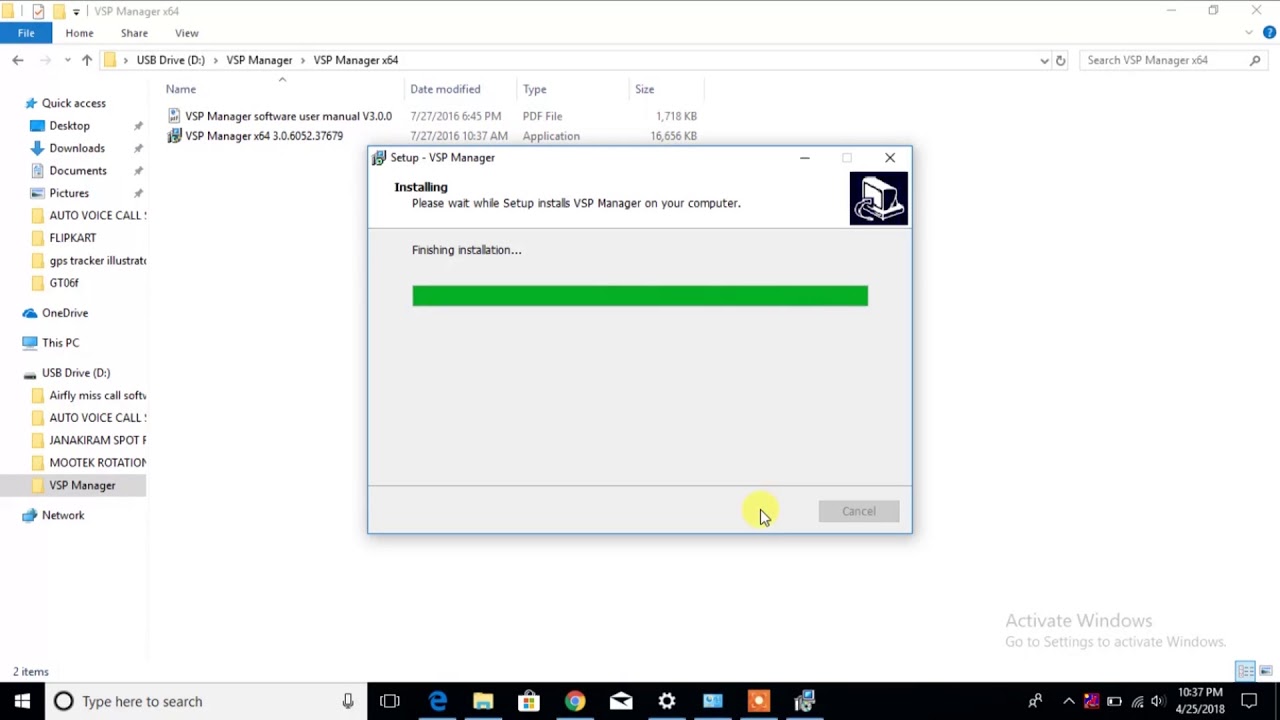The image size is (1280, 720).
Task: Open Desktop in Quick access
Action: [69, 126]
